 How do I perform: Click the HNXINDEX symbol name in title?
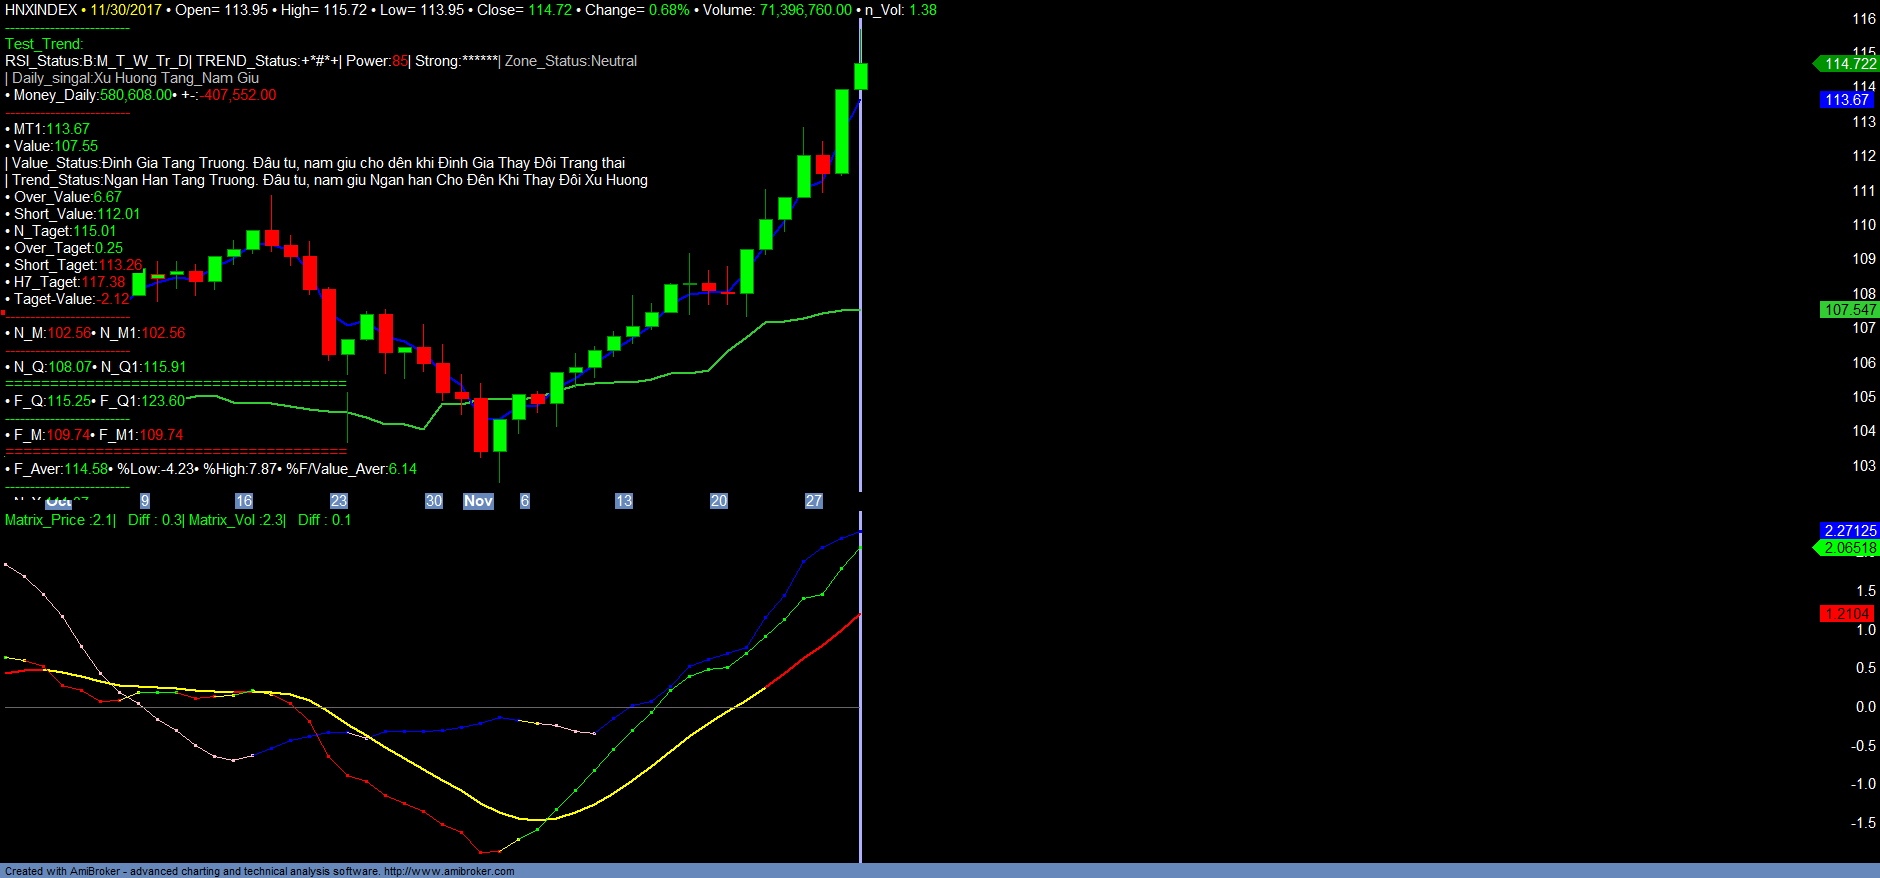click(x=41, y=10)
